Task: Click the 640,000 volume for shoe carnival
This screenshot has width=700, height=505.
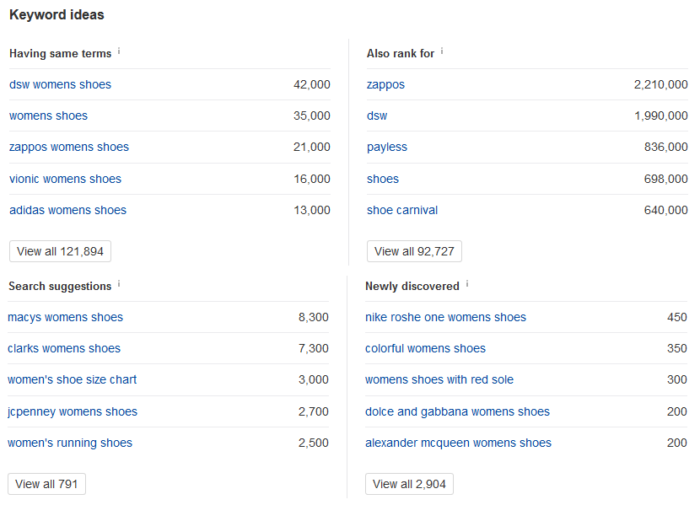Action: click(666, 210)
